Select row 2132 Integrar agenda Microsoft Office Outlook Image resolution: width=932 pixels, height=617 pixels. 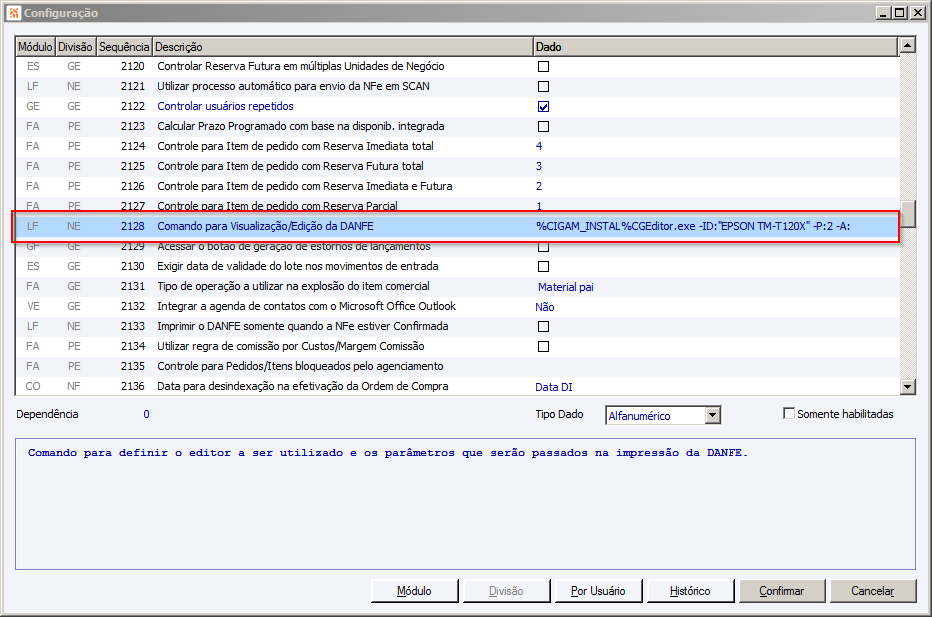click(x=456, y=307)
